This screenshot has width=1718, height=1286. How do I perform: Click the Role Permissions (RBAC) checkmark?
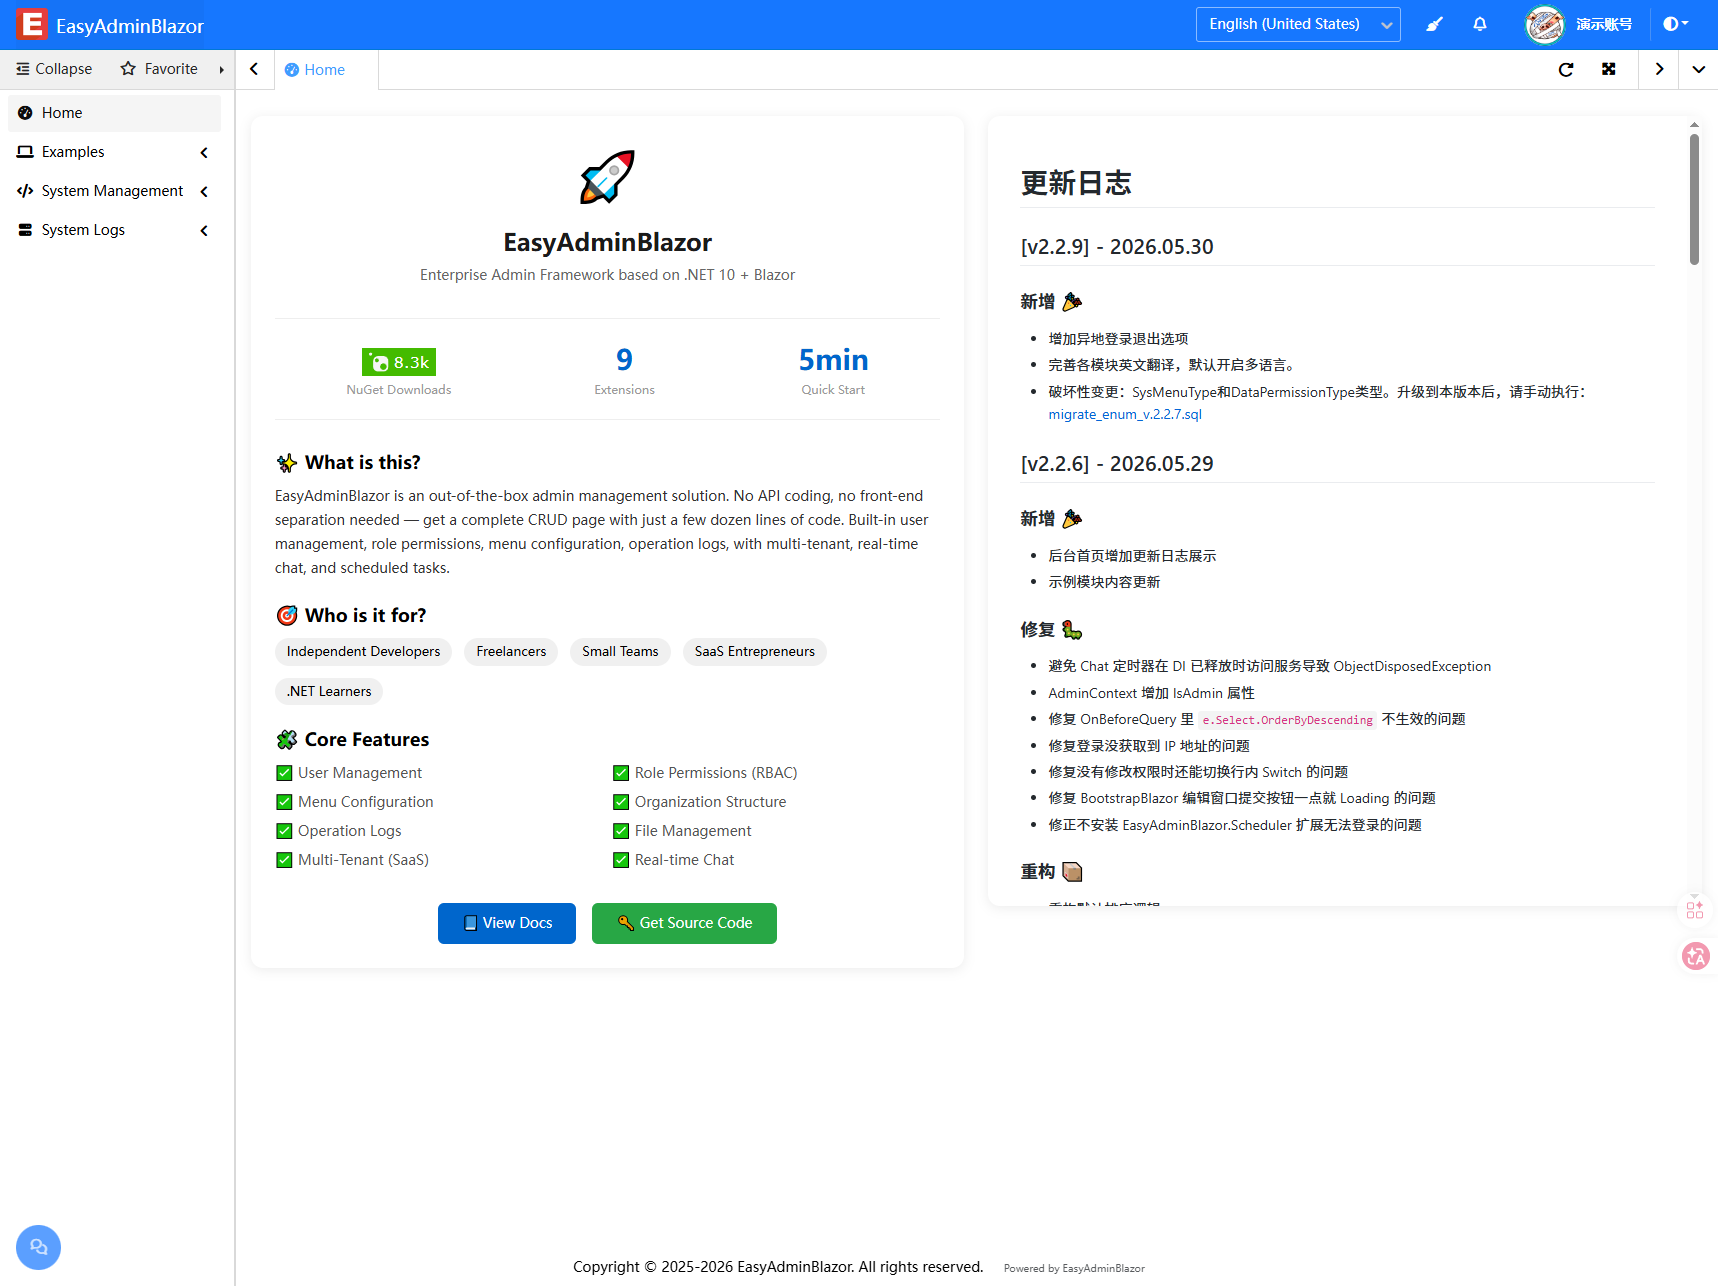(621, 773)
